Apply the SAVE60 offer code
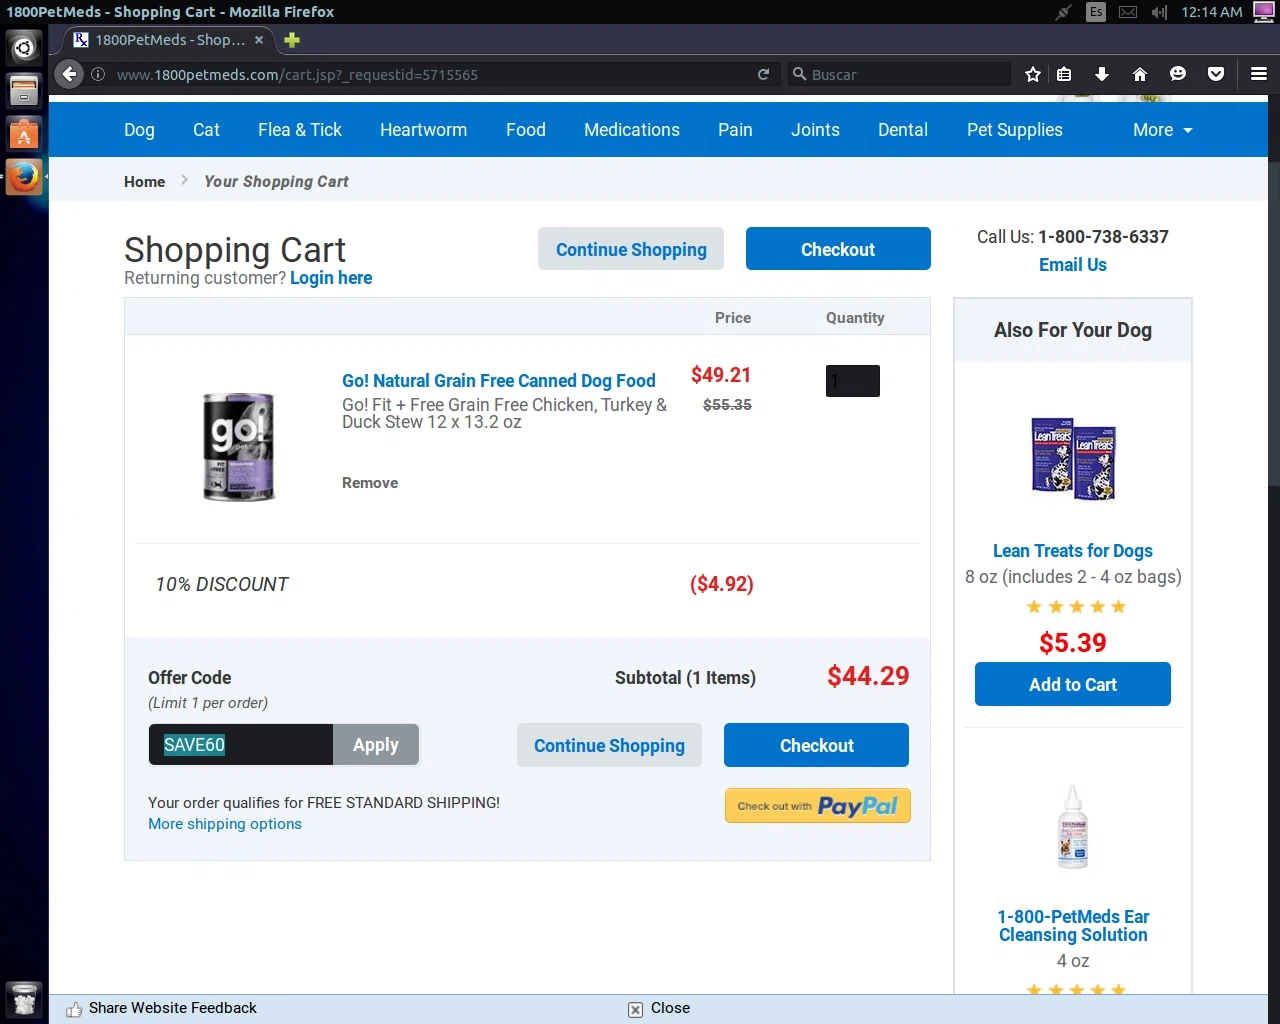Screen dimensions: 1280x1024 coord(376,745)
